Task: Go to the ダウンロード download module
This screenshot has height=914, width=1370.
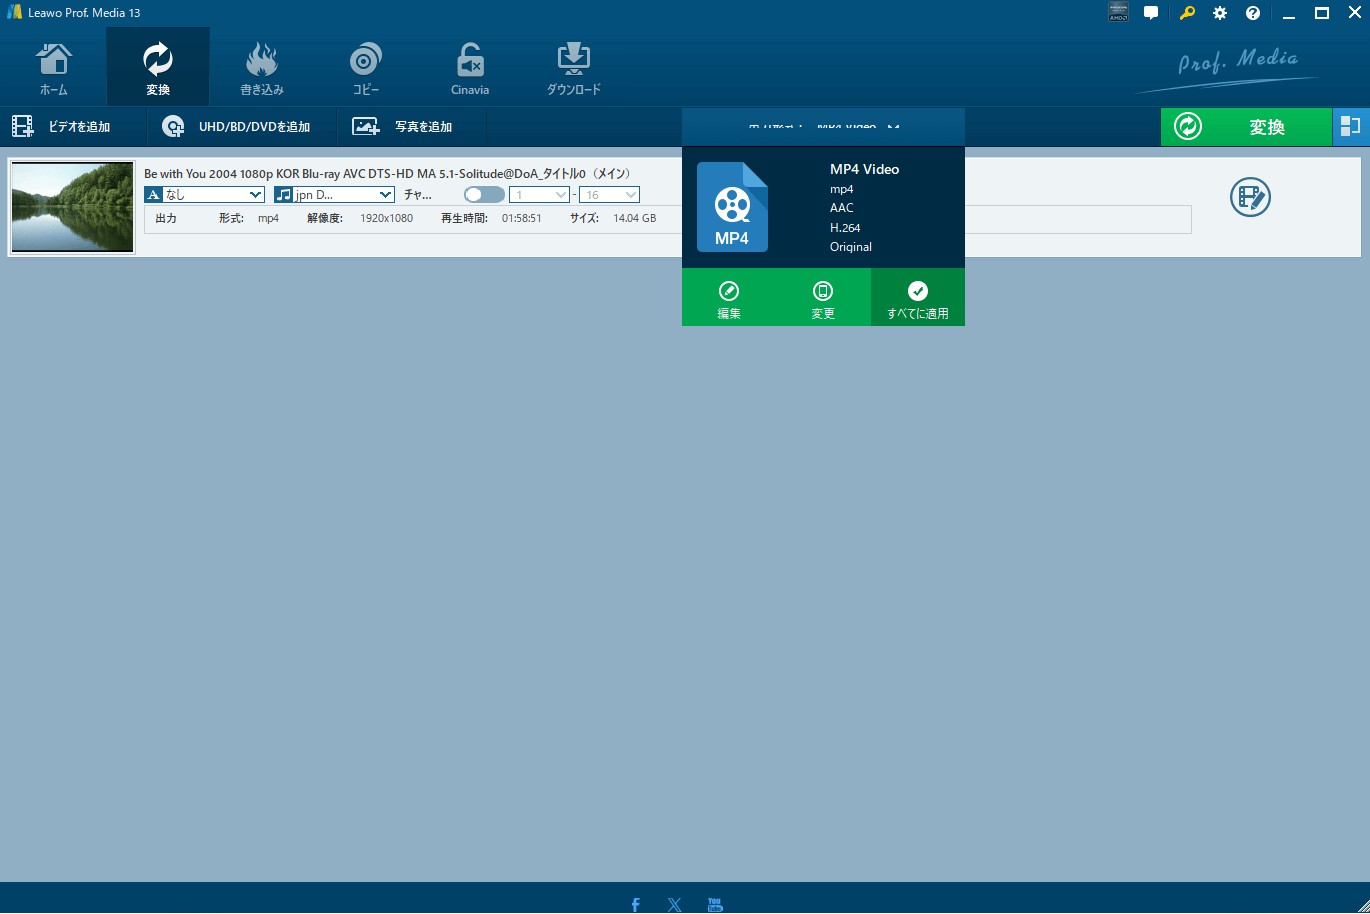Action: (x=574, y=69)
